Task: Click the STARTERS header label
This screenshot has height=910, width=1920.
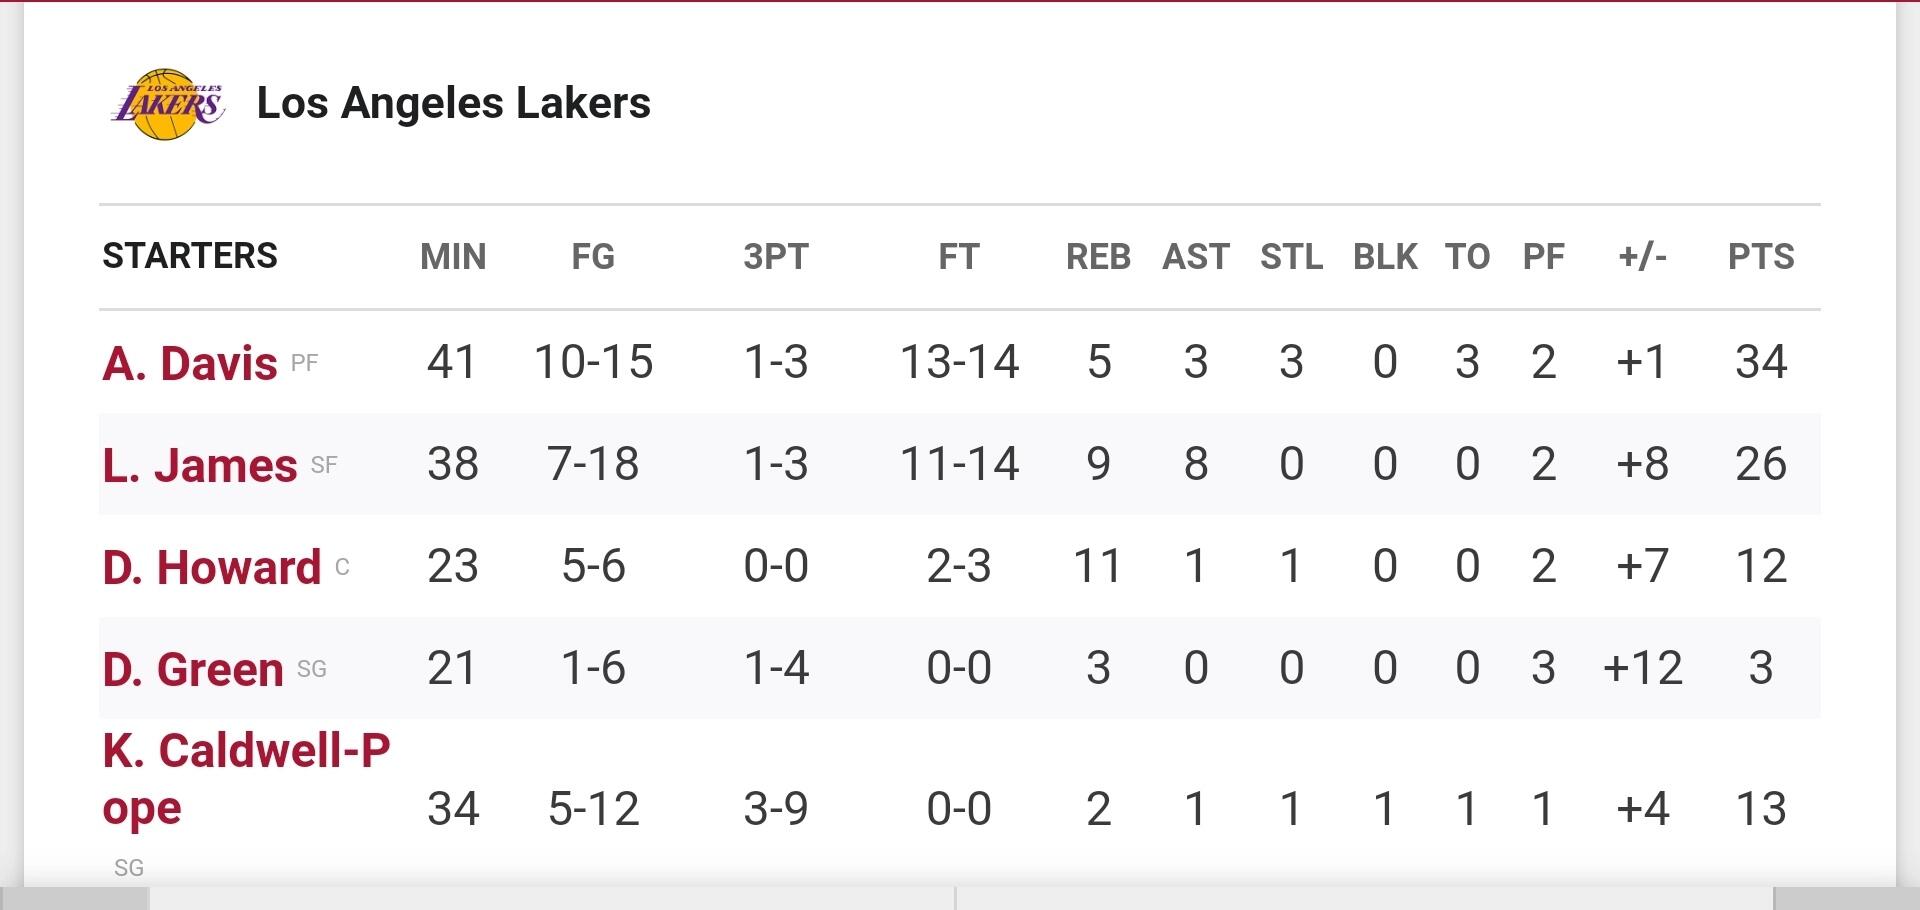Action: tap(190, 256)
